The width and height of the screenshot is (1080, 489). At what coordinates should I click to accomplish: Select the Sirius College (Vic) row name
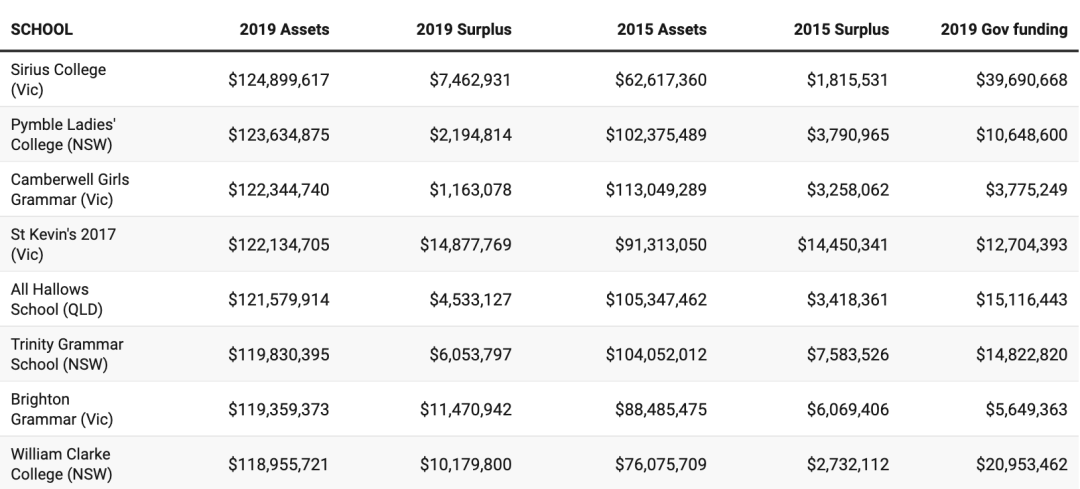click(59, 80)
